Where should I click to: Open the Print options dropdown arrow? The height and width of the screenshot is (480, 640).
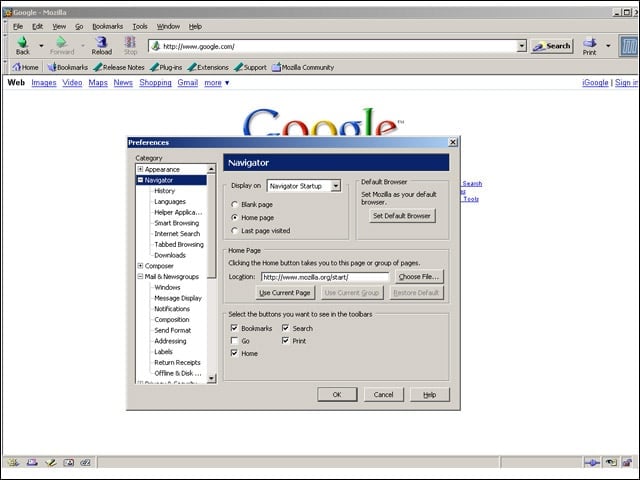click(608, 46)
